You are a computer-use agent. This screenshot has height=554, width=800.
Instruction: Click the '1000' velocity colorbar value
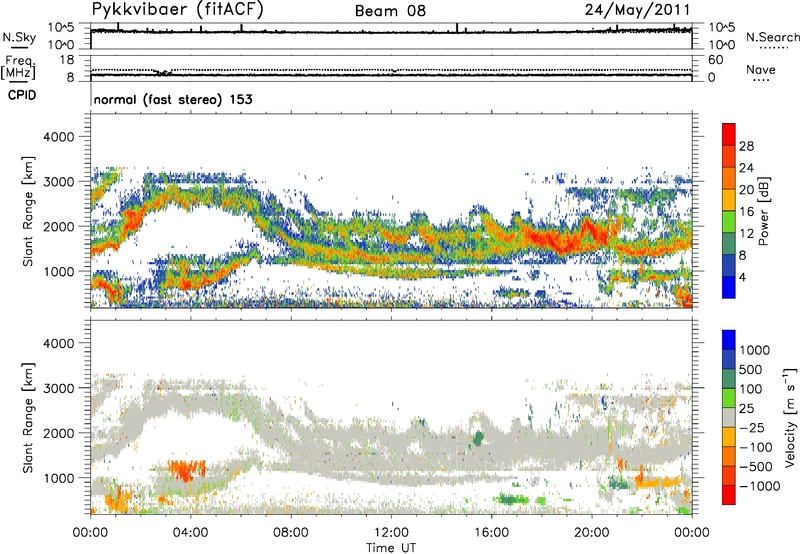755,350
